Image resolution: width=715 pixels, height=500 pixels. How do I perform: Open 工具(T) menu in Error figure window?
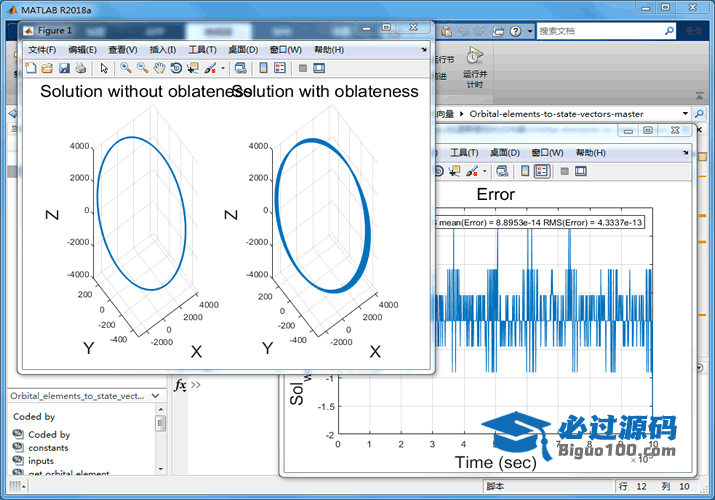click(464, 153)
